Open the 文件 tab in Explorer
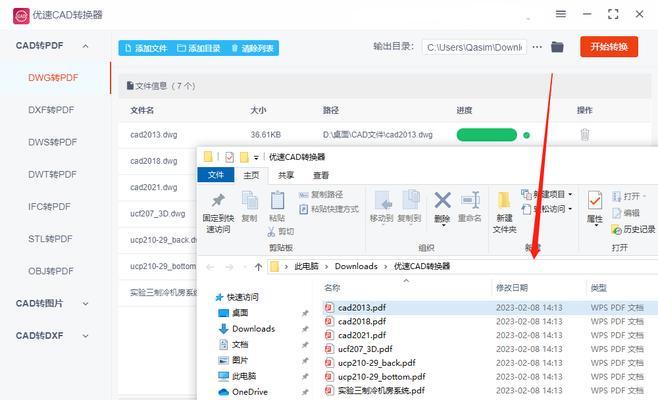The image size is (658, 400). click(216, 175)
